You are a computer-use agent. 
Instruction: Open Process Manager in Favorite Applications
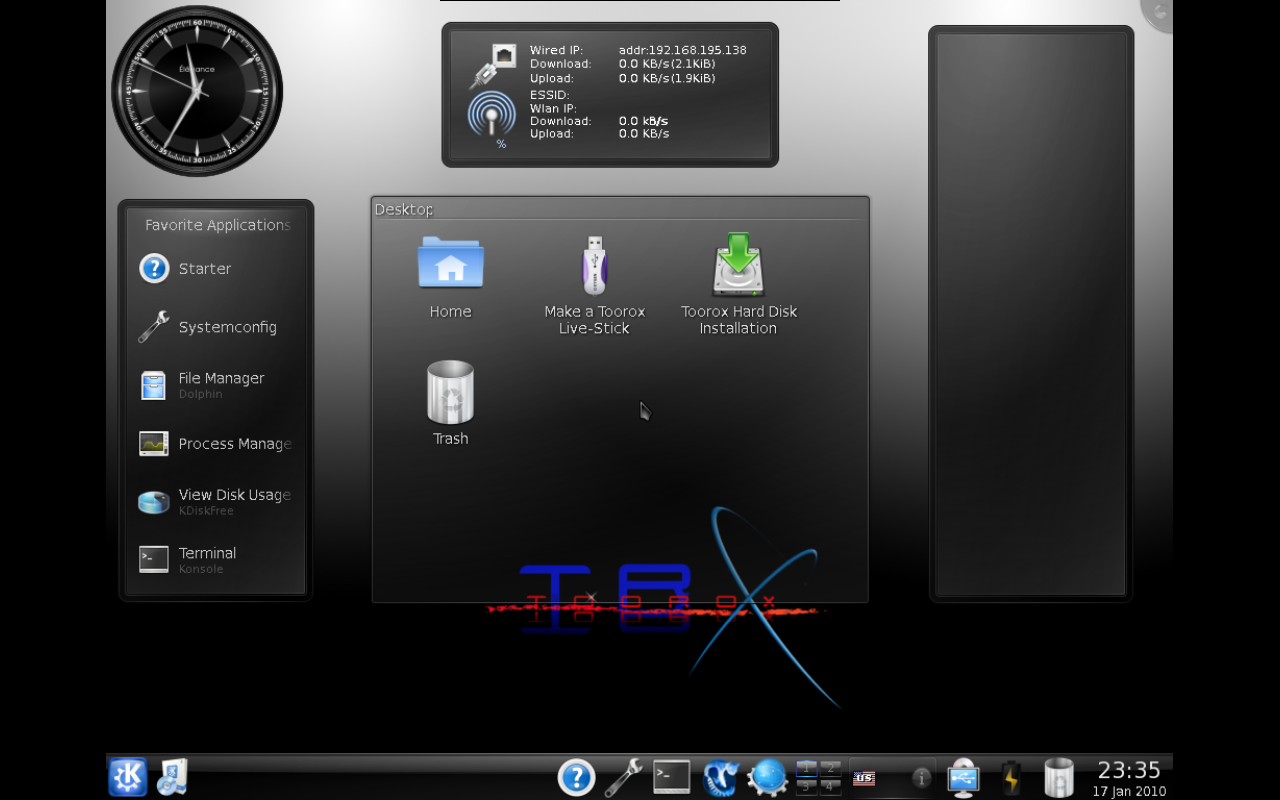tap(216, 443)
